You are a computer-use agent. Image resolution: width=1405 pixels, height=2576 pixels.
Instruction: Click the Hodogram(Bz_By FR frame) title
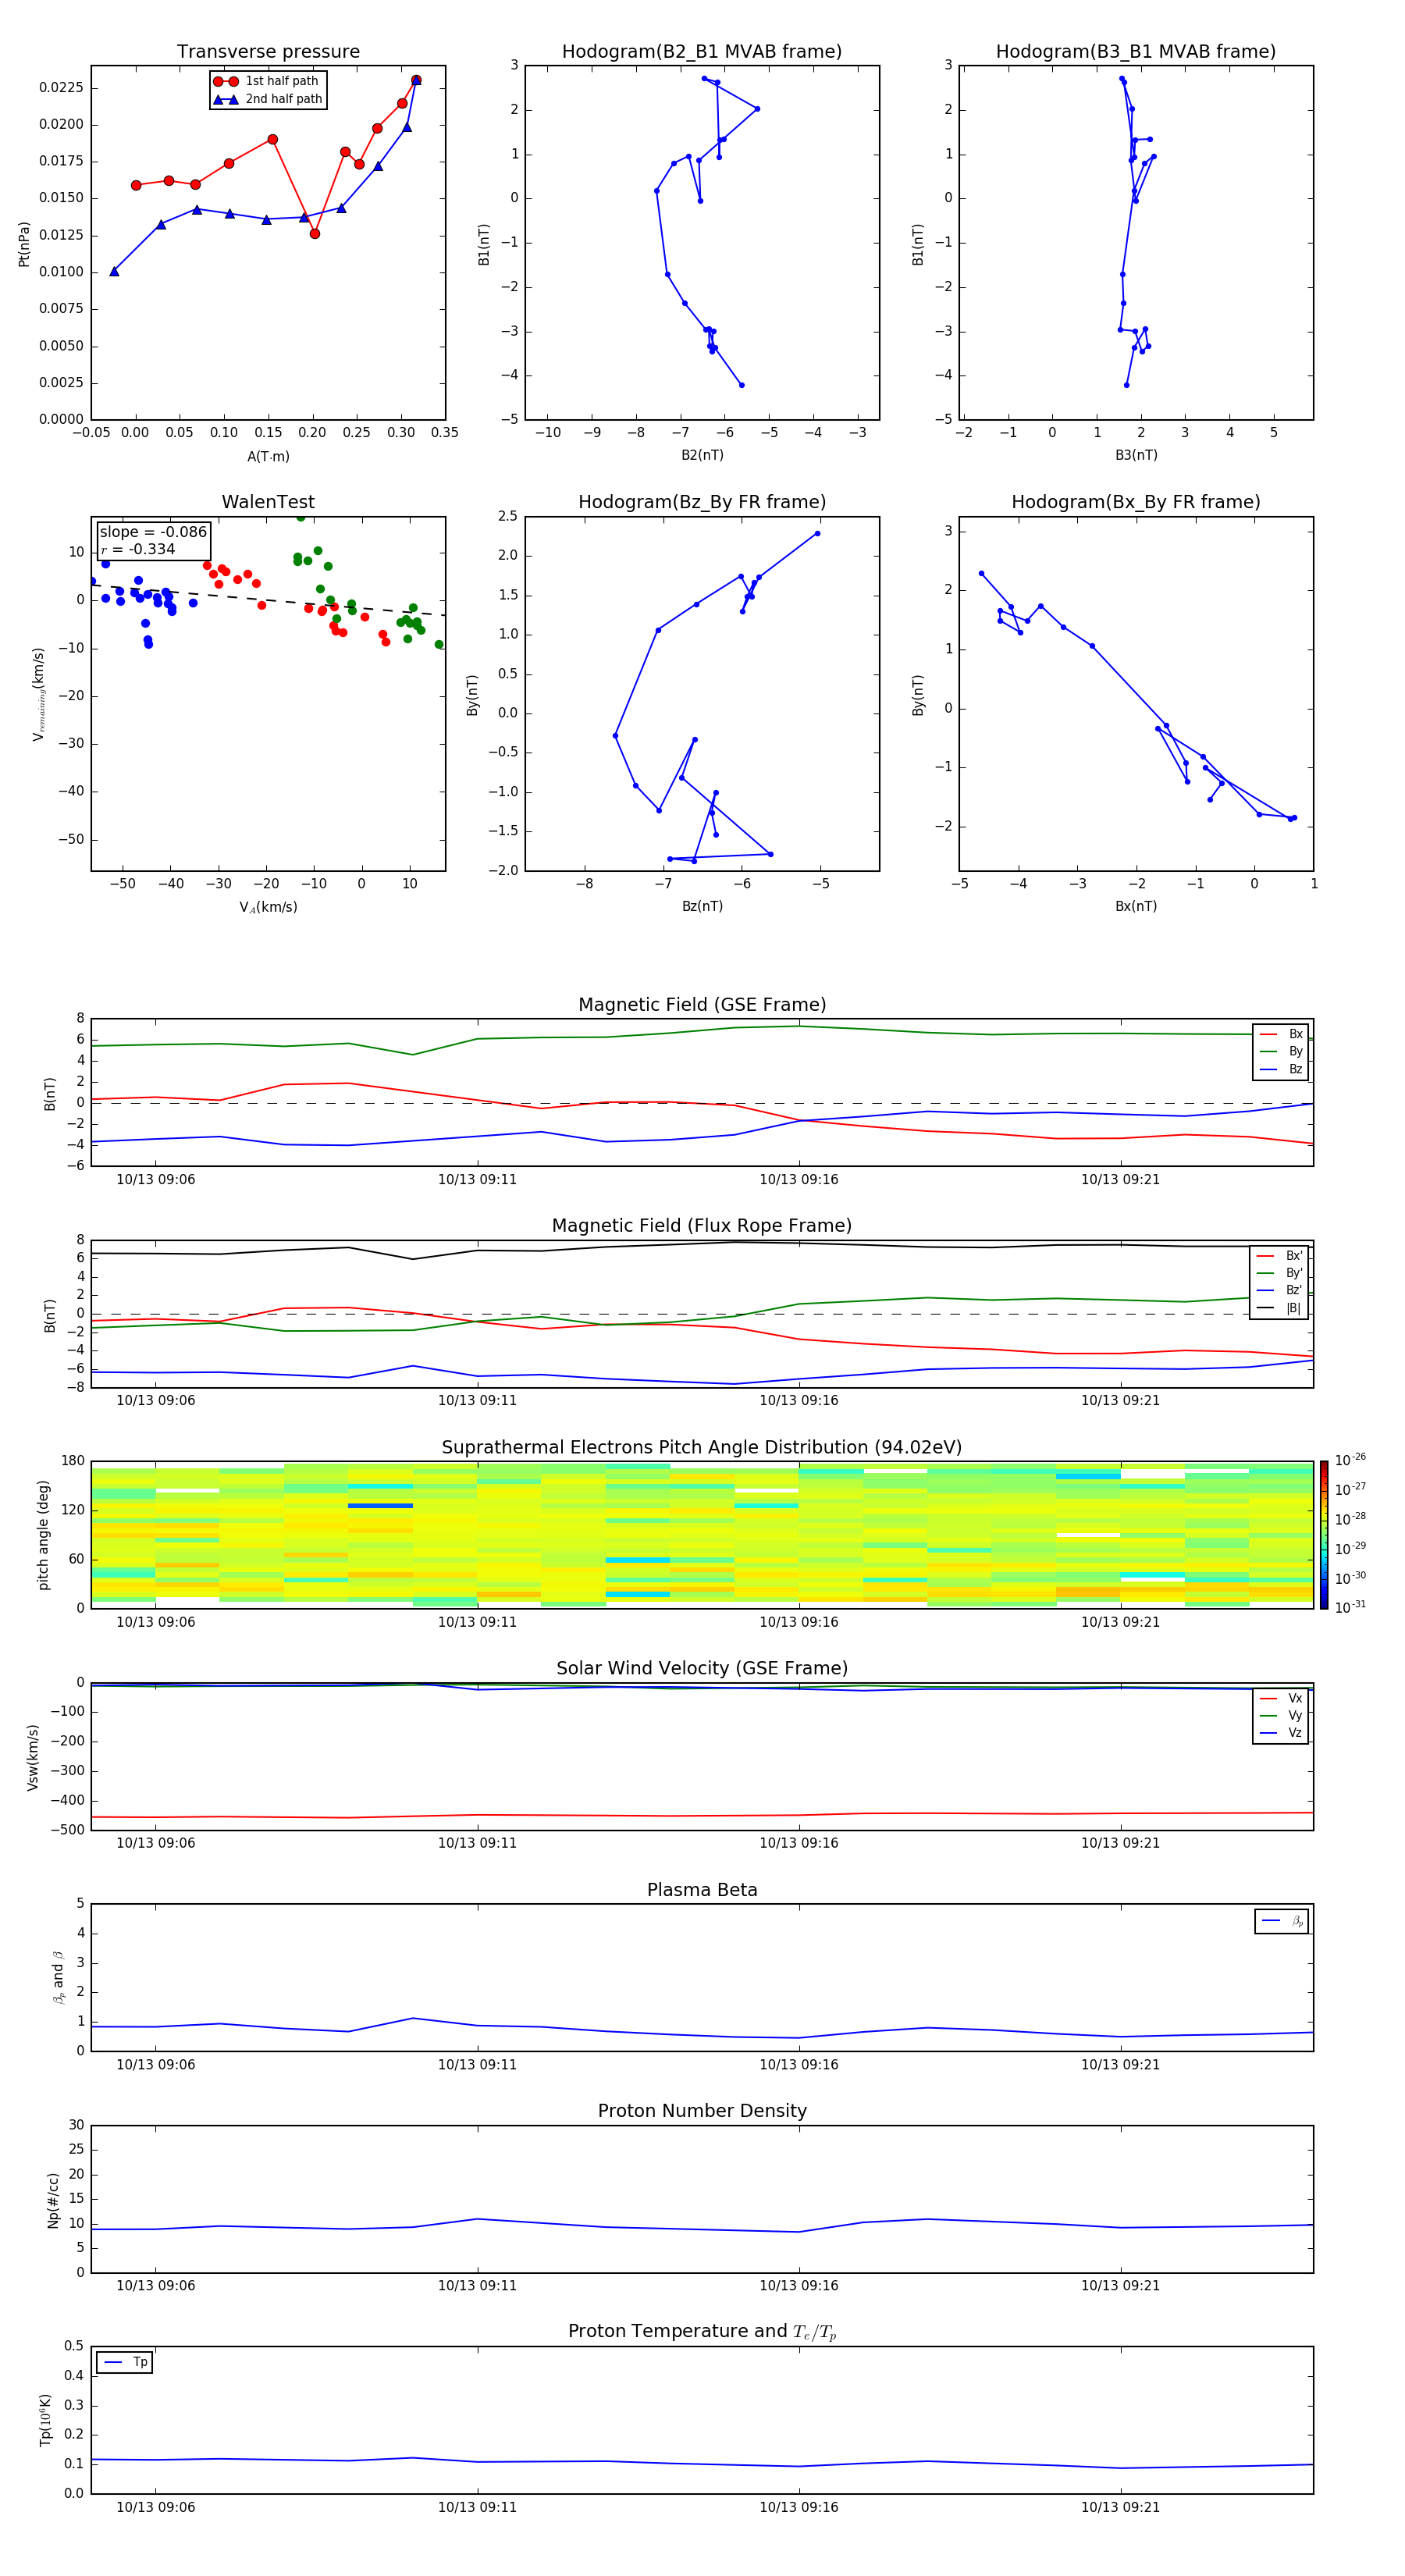702,502
